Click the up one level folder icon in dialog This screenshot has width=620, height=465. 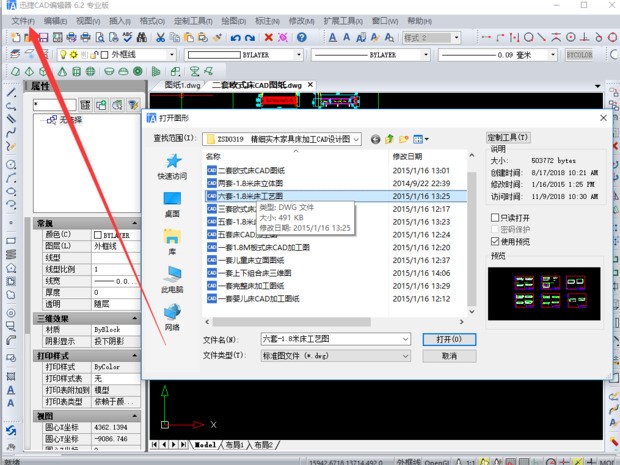coord(389,139)
